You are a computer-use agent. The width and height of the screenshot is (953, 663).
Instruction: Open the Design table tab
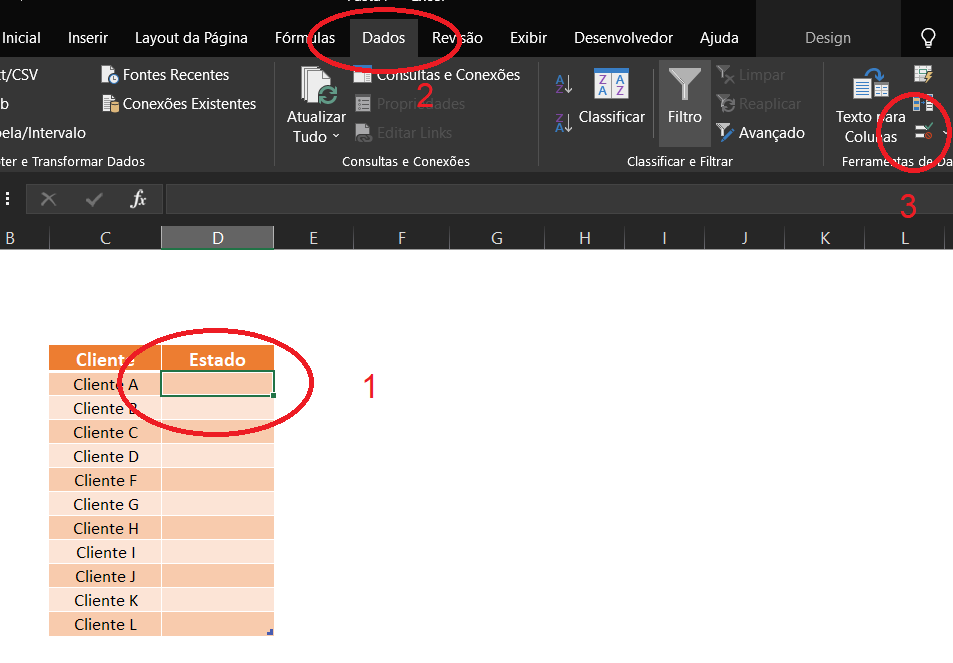(828, 38)
